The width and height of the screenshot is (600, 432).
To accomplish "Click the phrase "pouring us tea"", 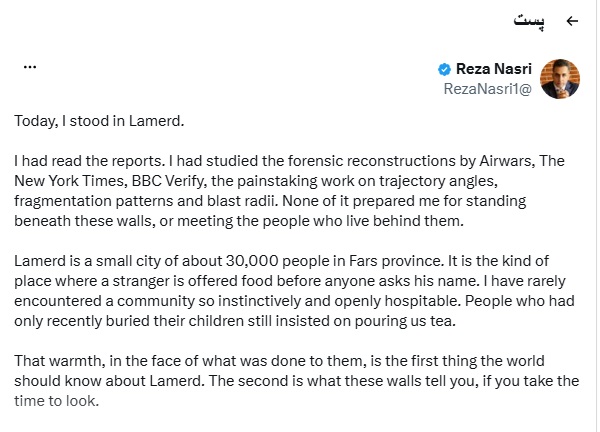I will (404, 321).
